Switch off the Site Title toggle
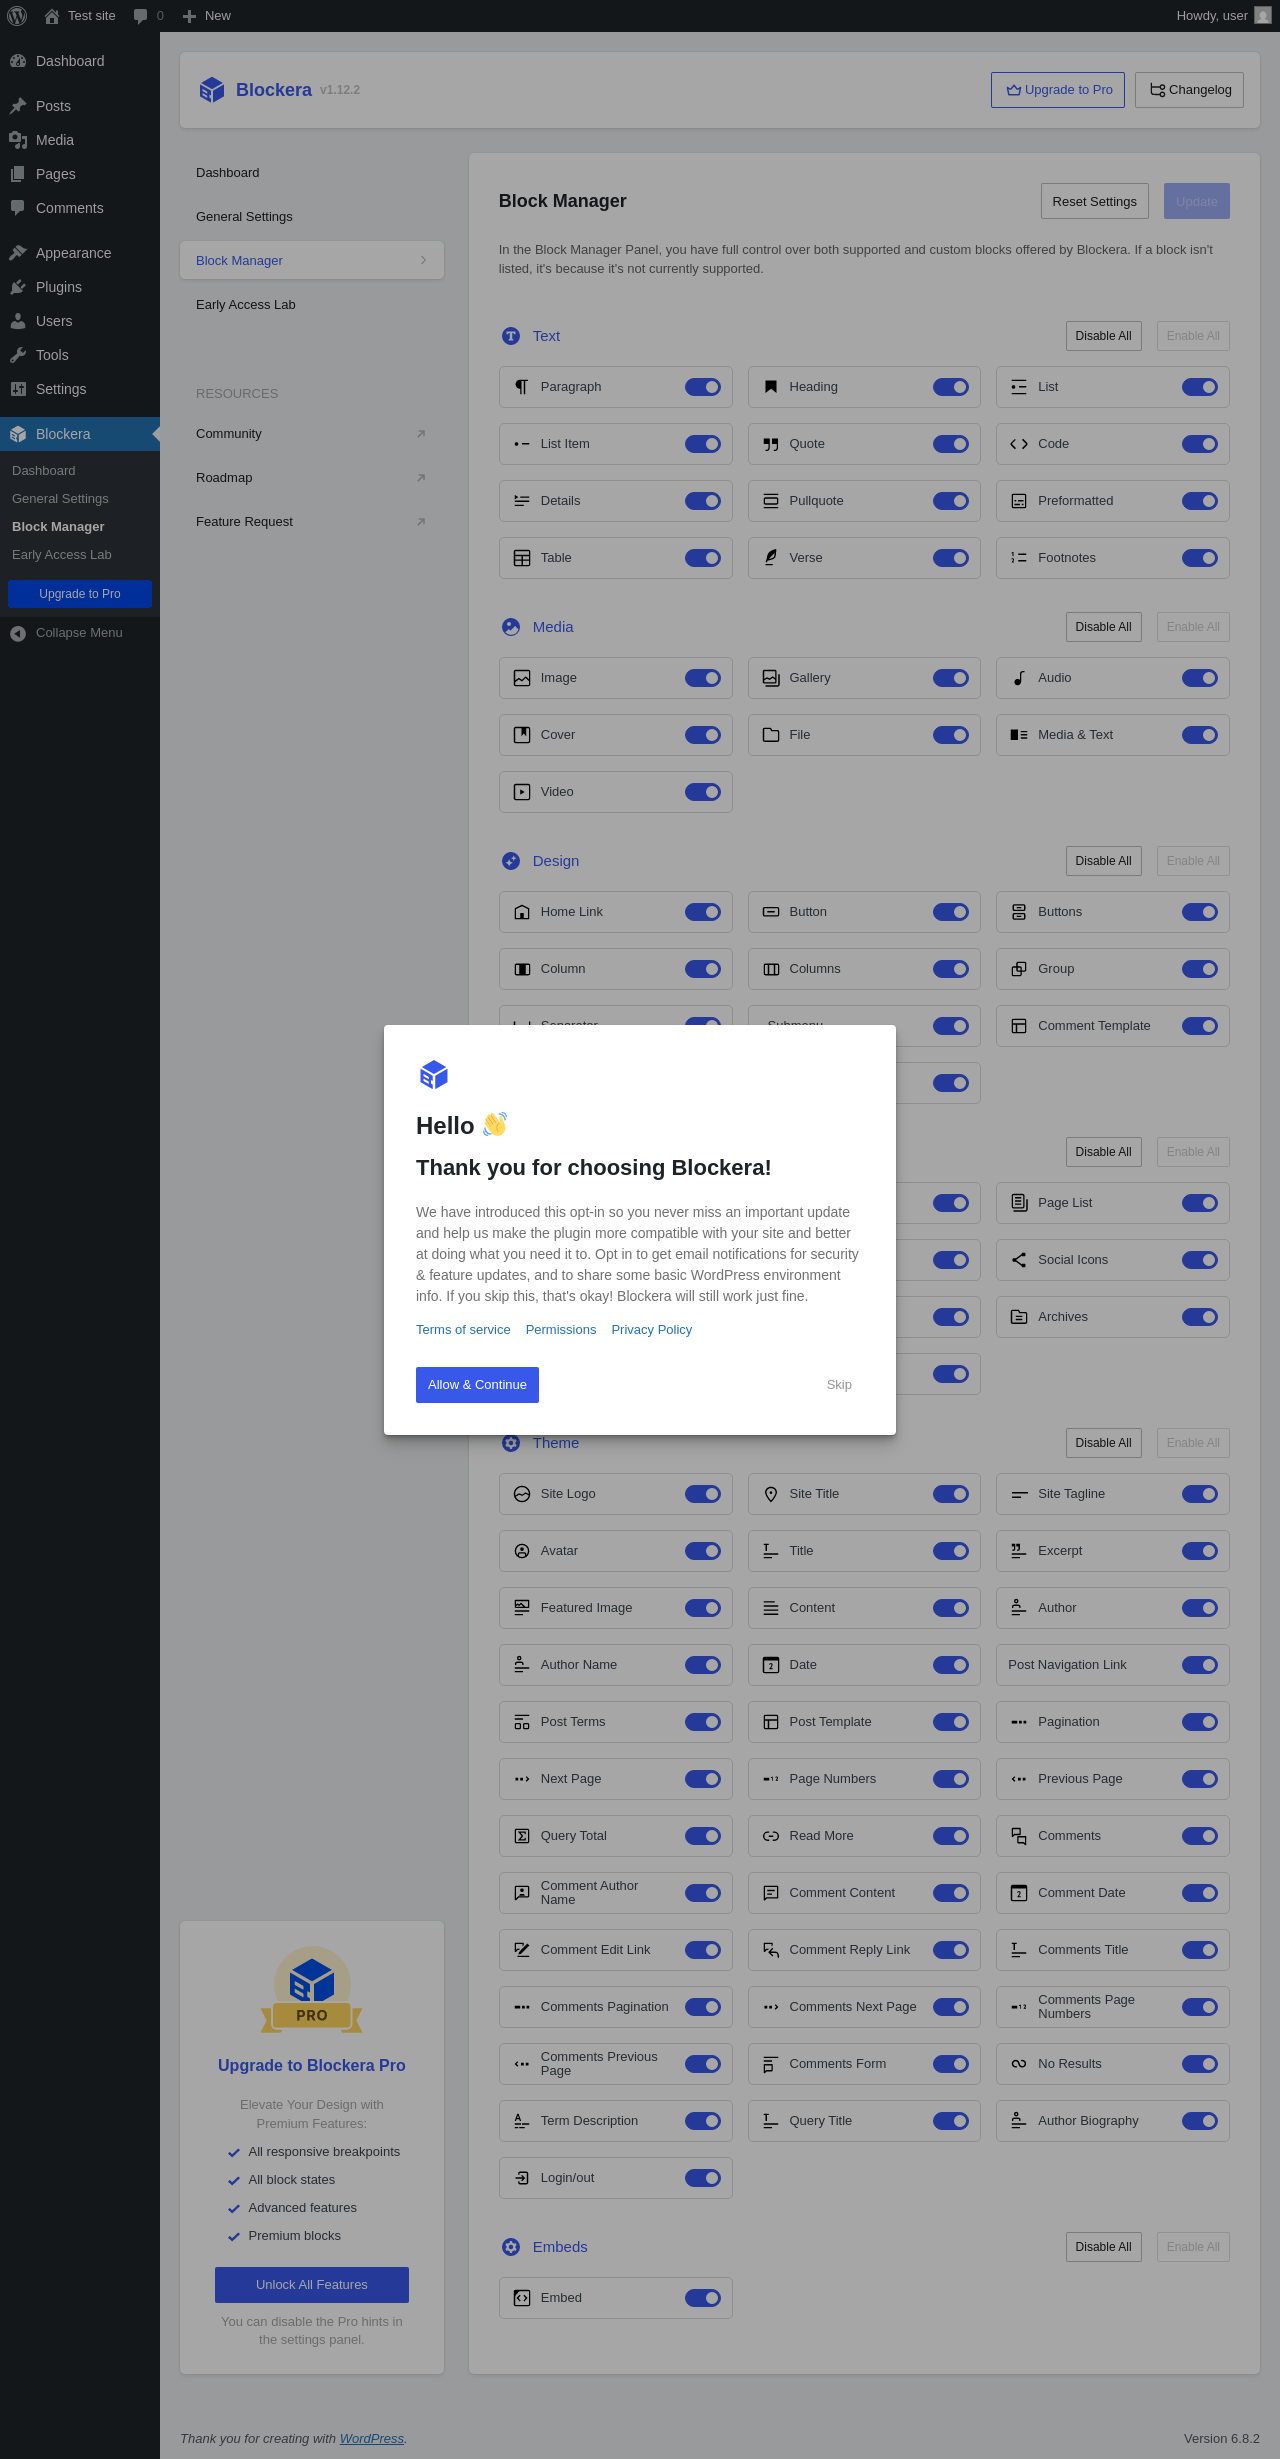The image size is (1280, 2459). 951,1494
